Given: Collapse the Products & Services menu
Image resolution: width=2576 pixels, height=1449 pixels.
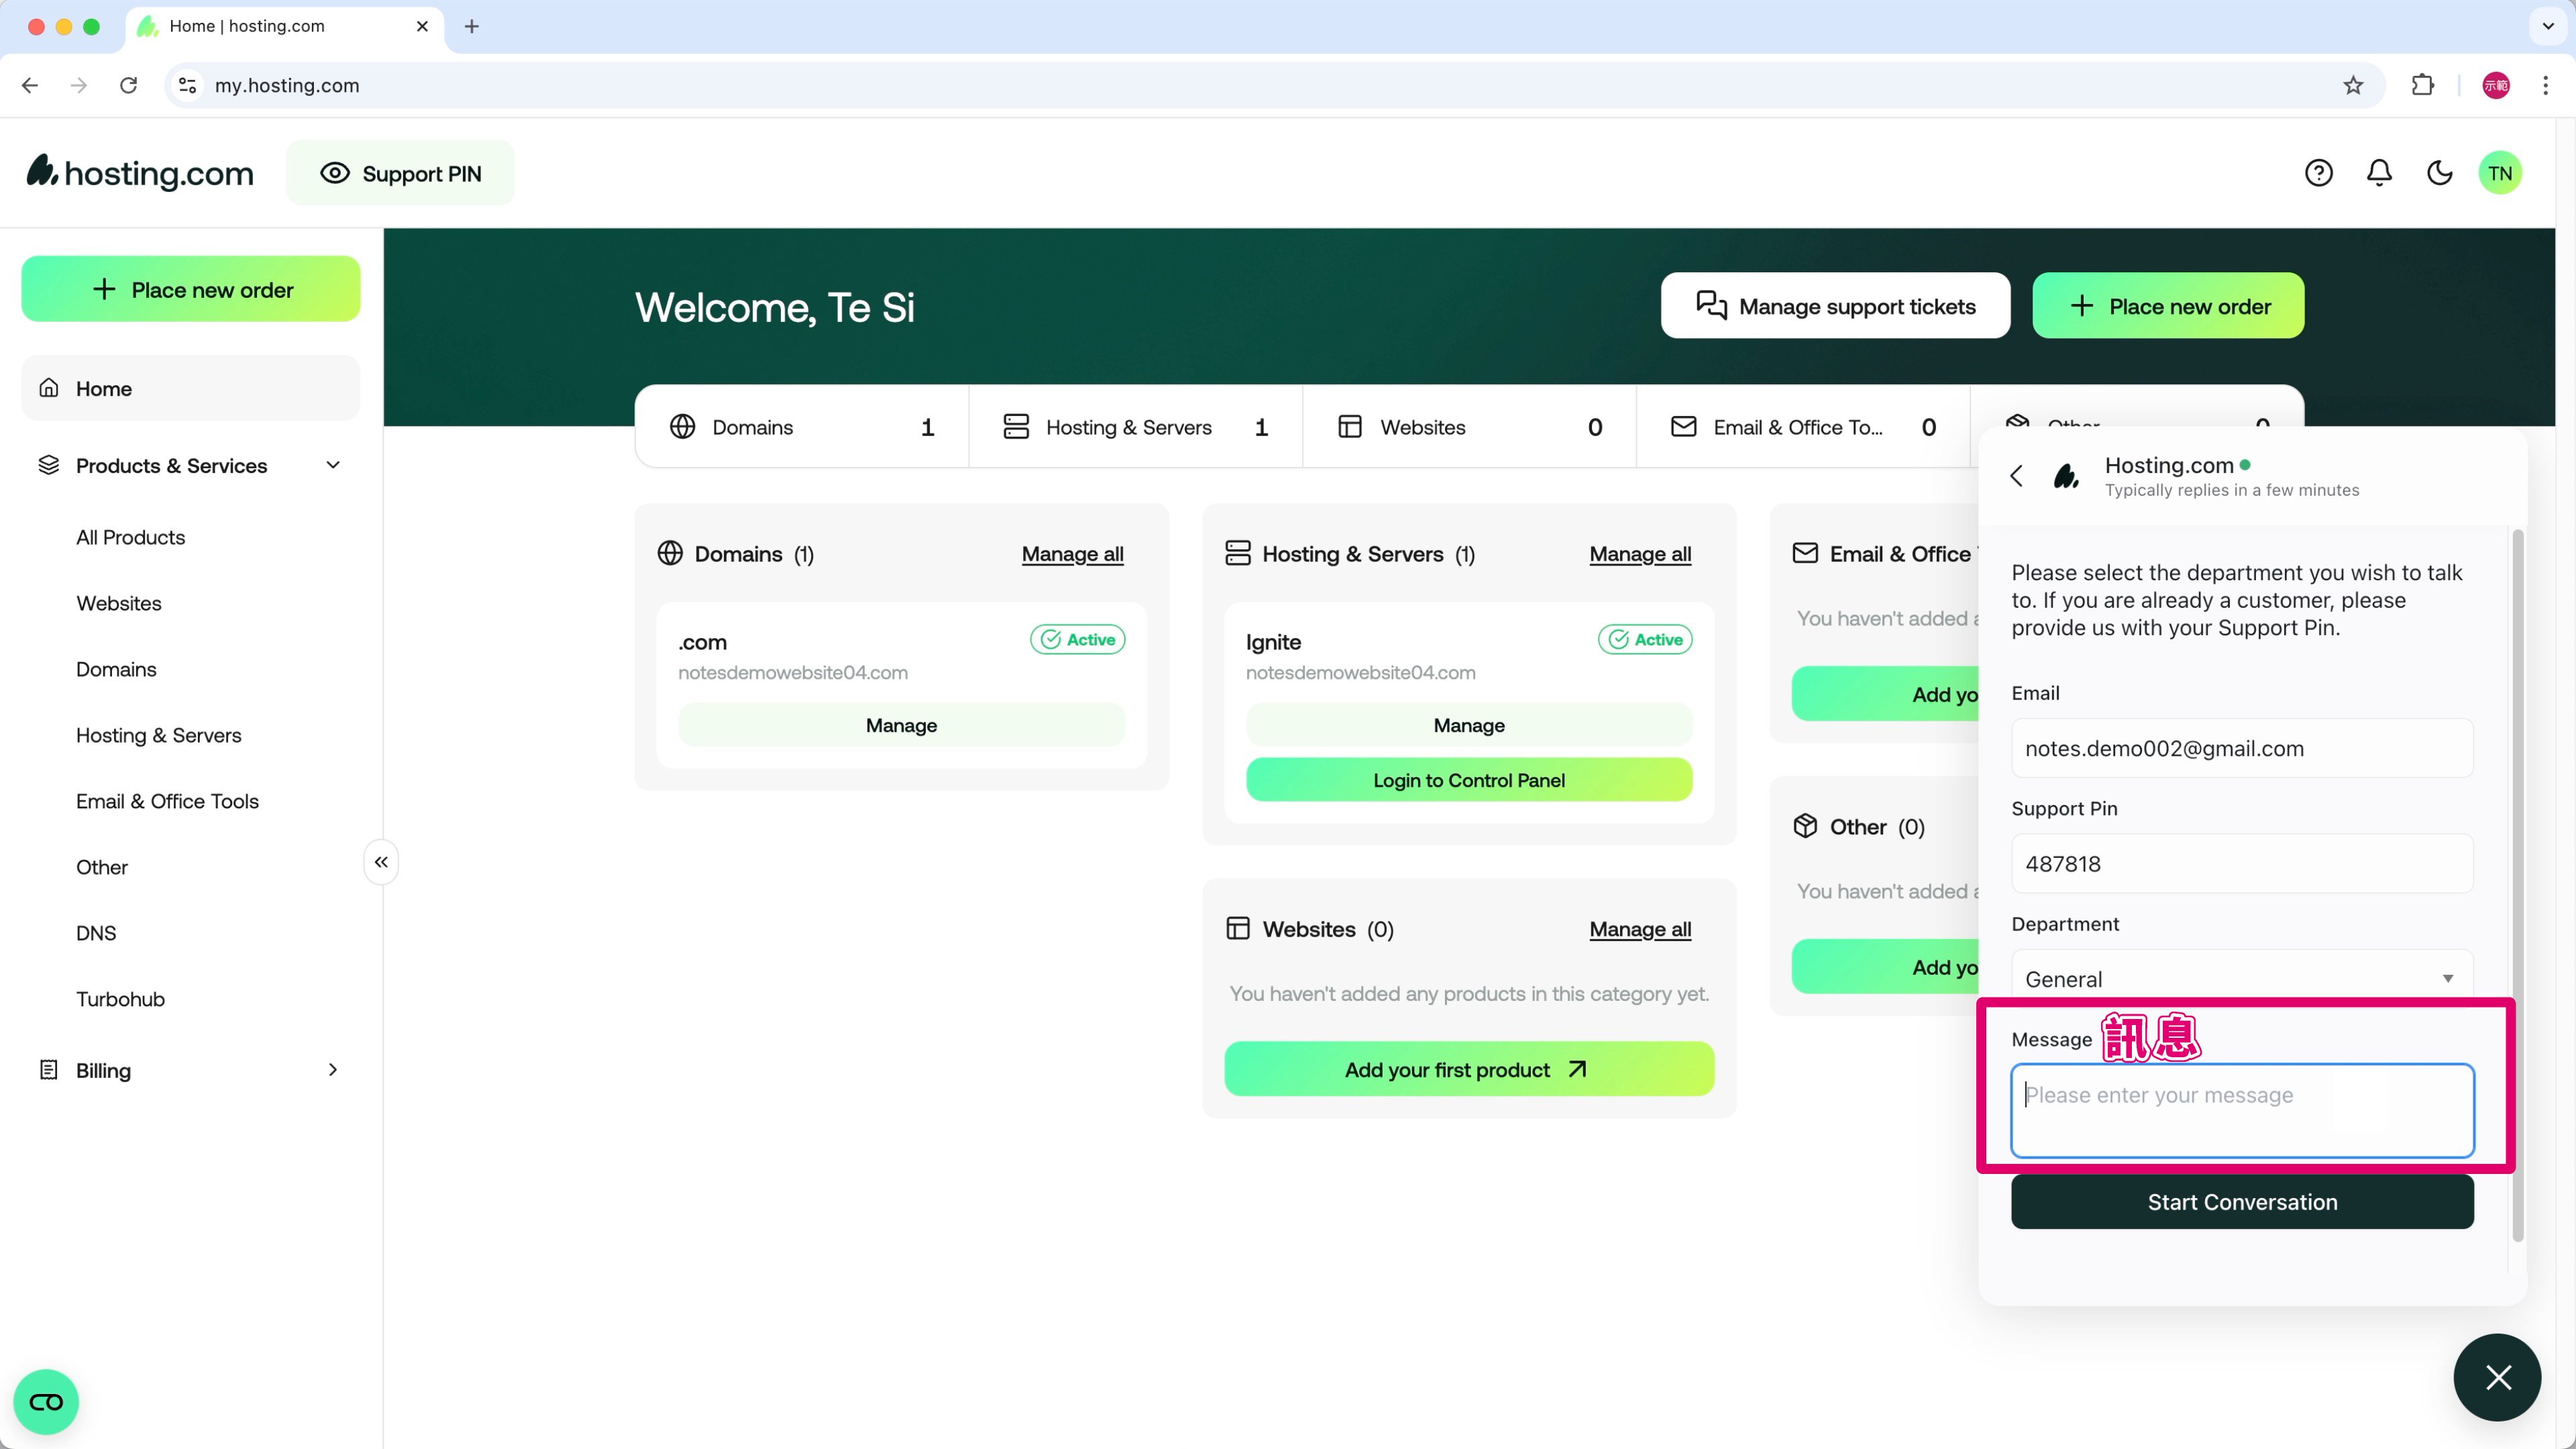Looking at the screenshot, I should pos(333,465).
